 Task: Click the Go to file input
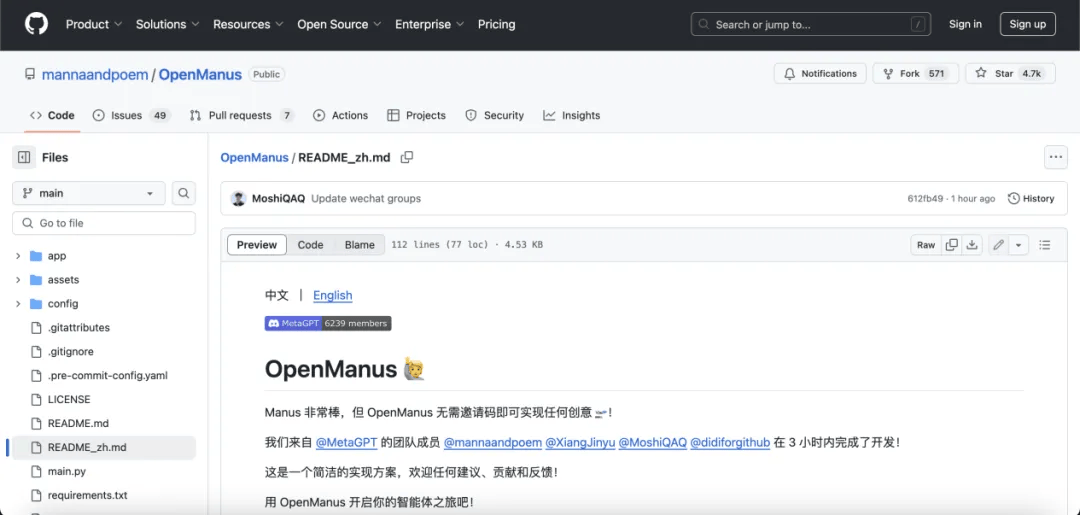[x=104, y=223]
